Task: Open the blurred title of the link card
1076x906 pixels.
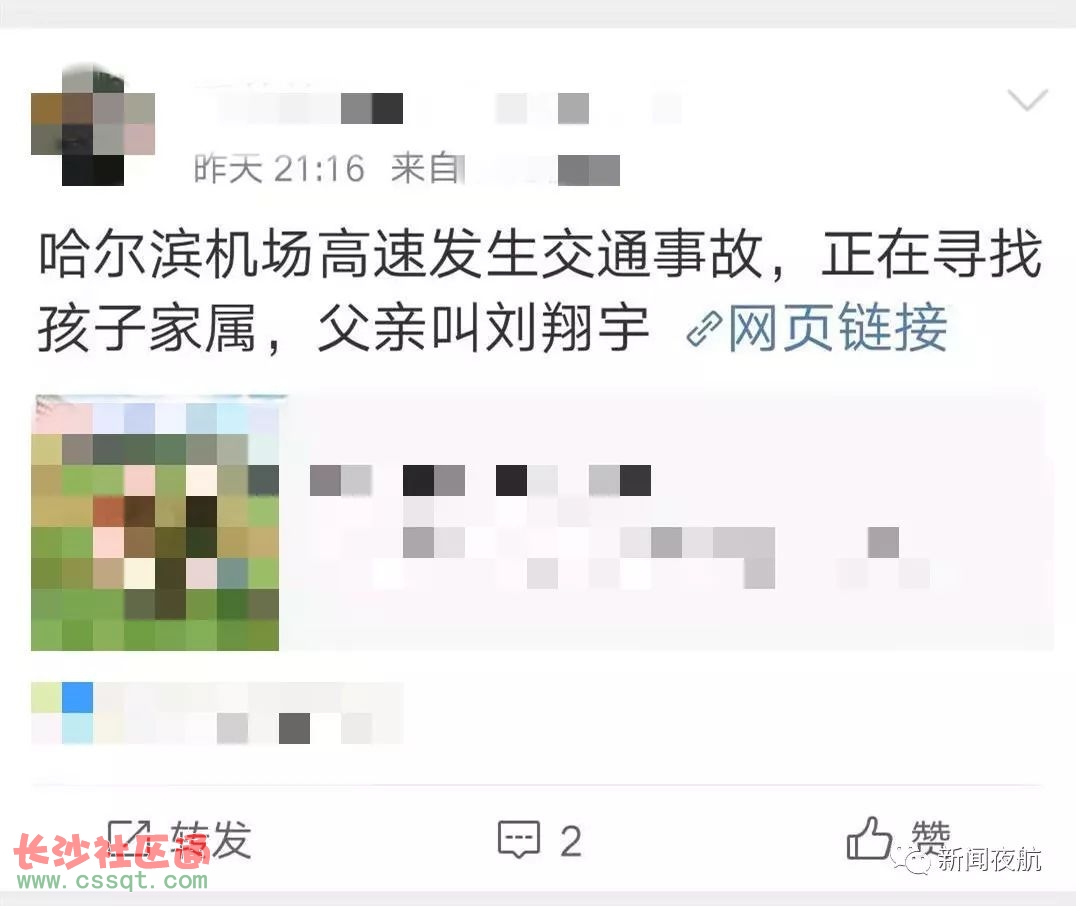Action: click(x=480, y=480)
